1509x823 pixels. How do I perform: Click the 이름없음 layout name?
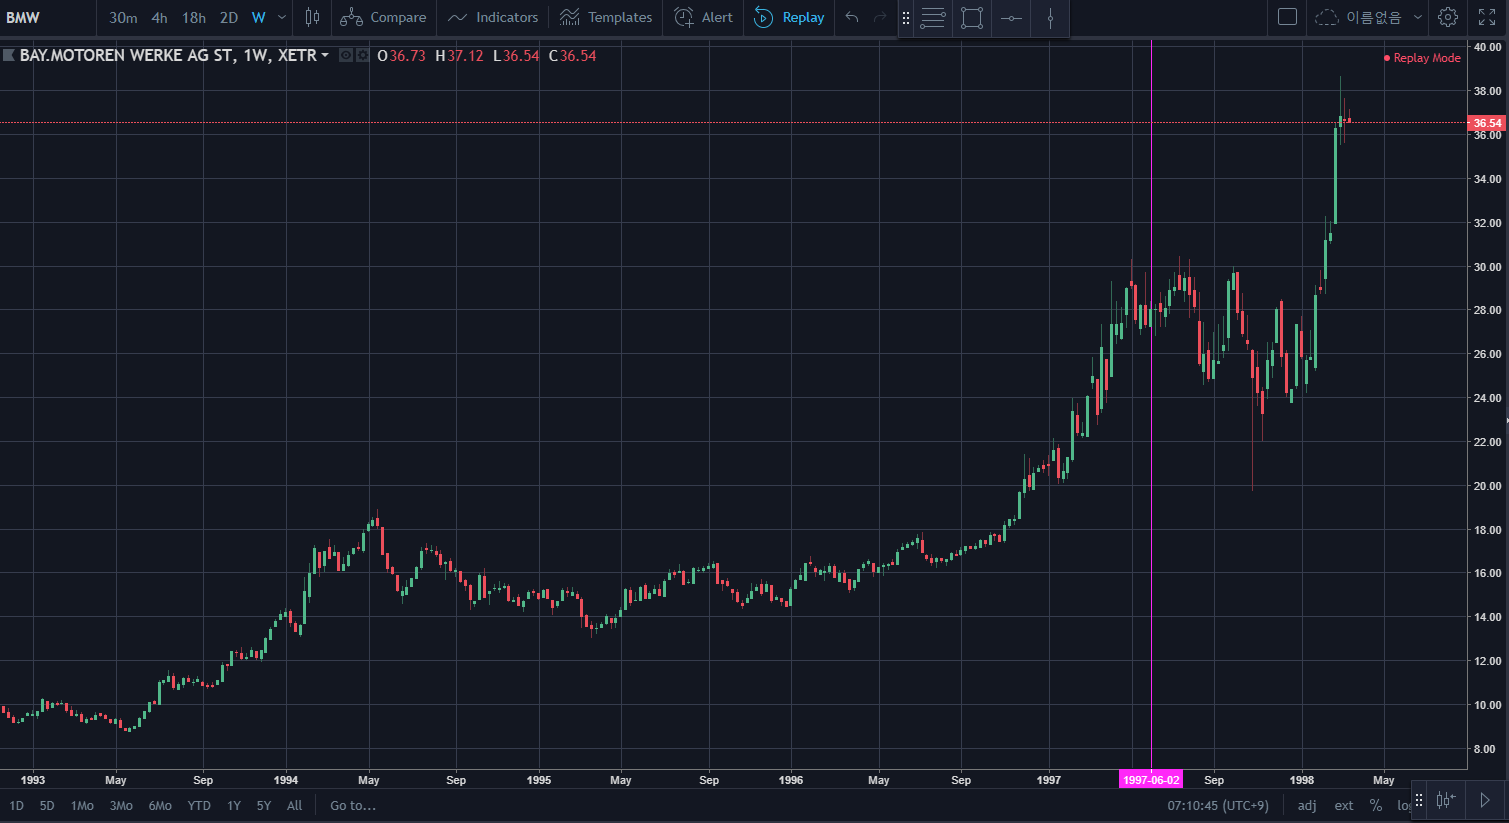pyautogui.click(x=1374, y=17)
